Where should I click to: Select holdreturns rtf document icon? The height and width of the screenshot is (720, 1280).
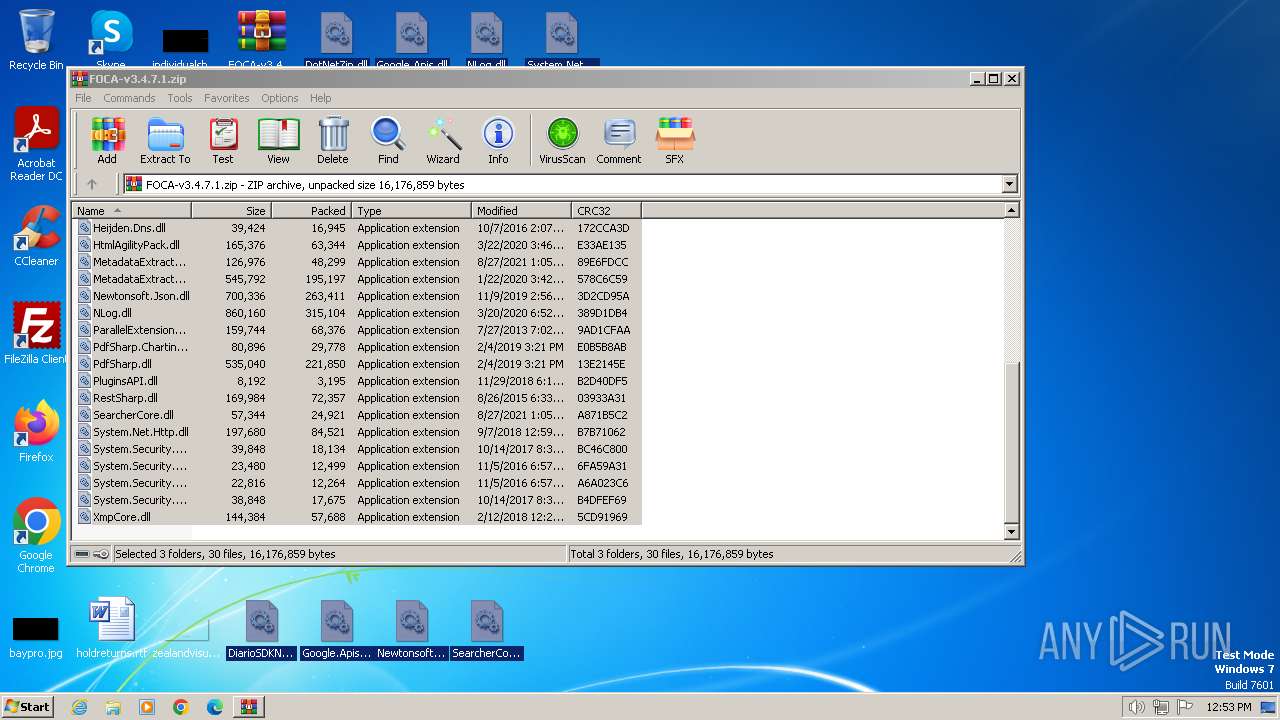click(111, 630)
